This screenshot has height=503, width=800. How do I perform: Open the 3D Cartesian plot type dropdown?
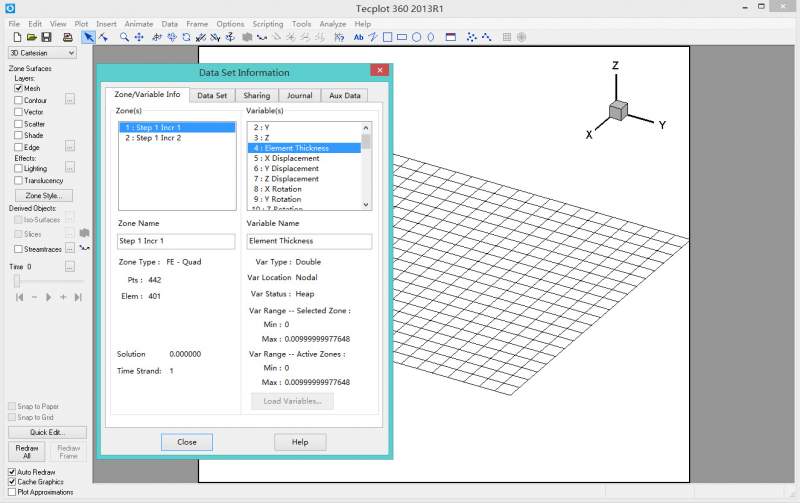[41, 53]
